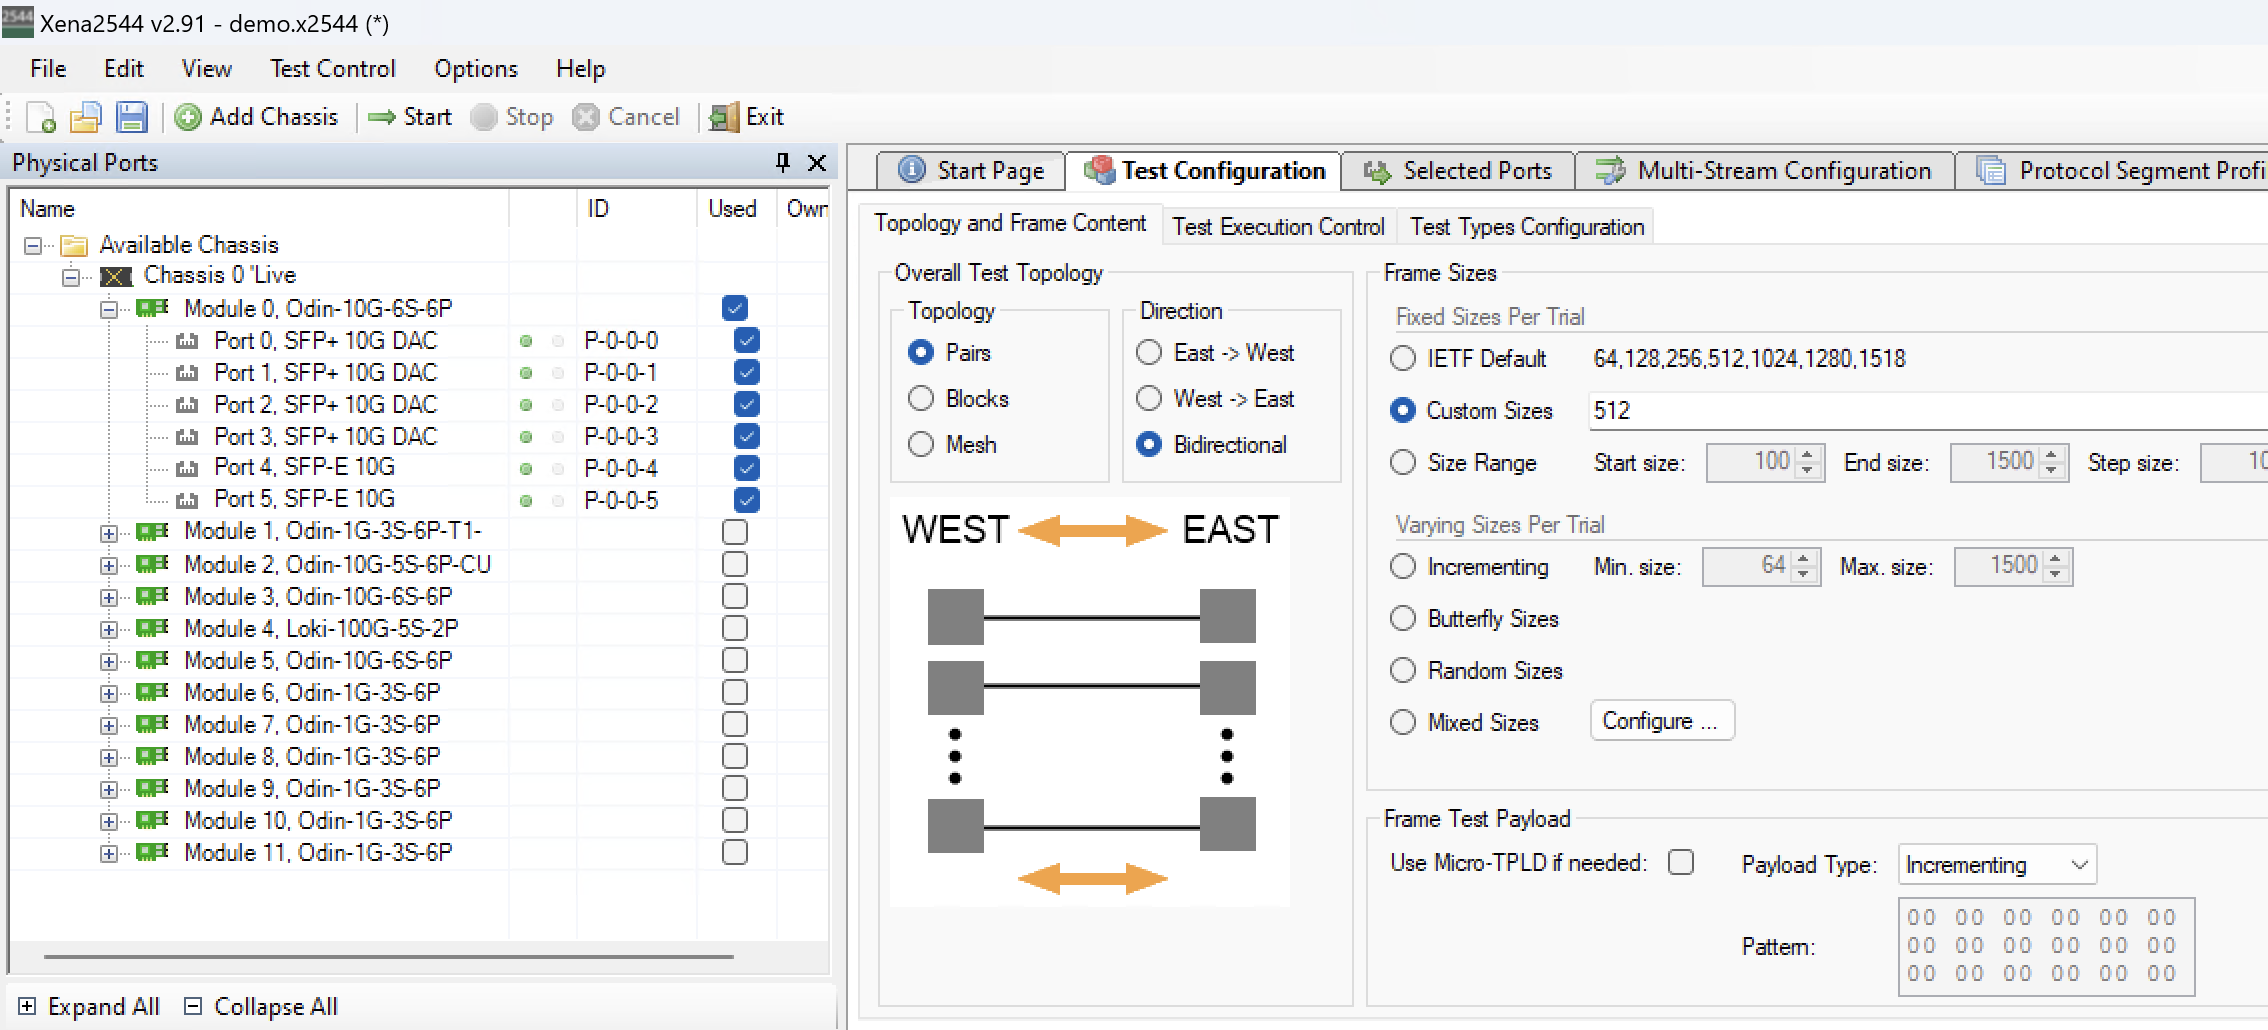Open the Payload Type dropdown

point(1997,864)
